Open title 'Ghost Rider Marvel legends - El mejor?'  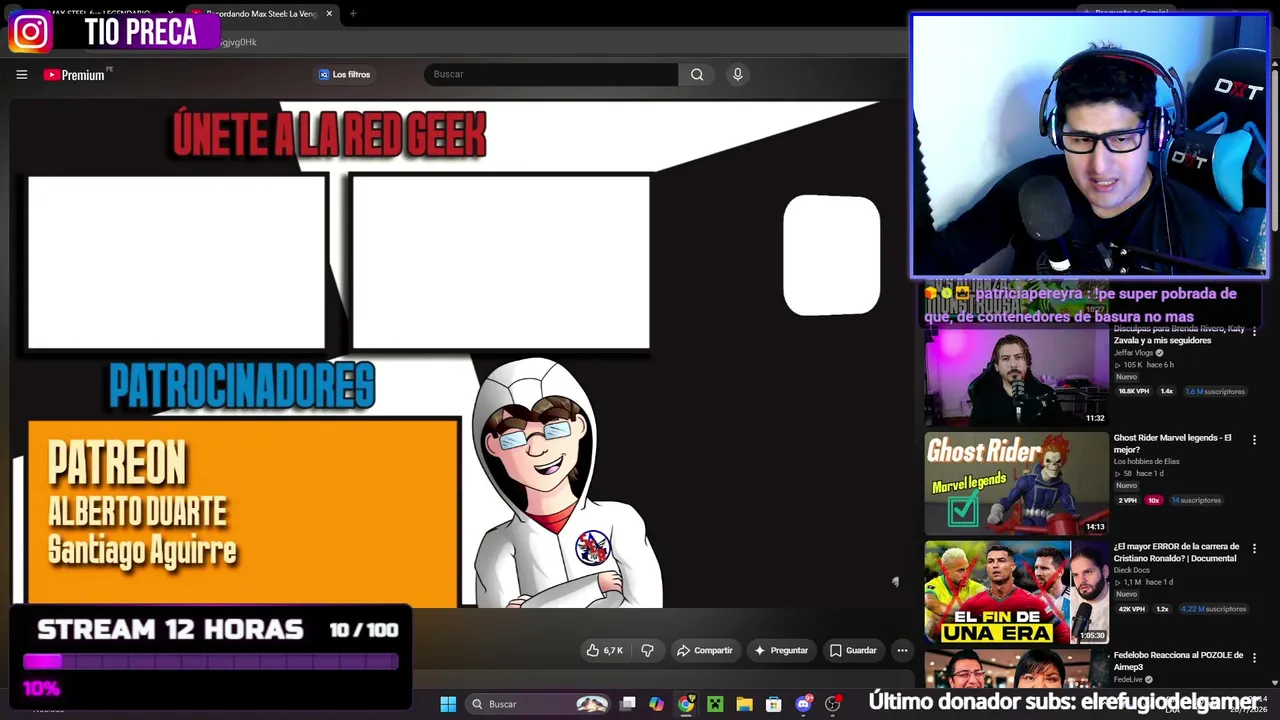pos(1173,444)
